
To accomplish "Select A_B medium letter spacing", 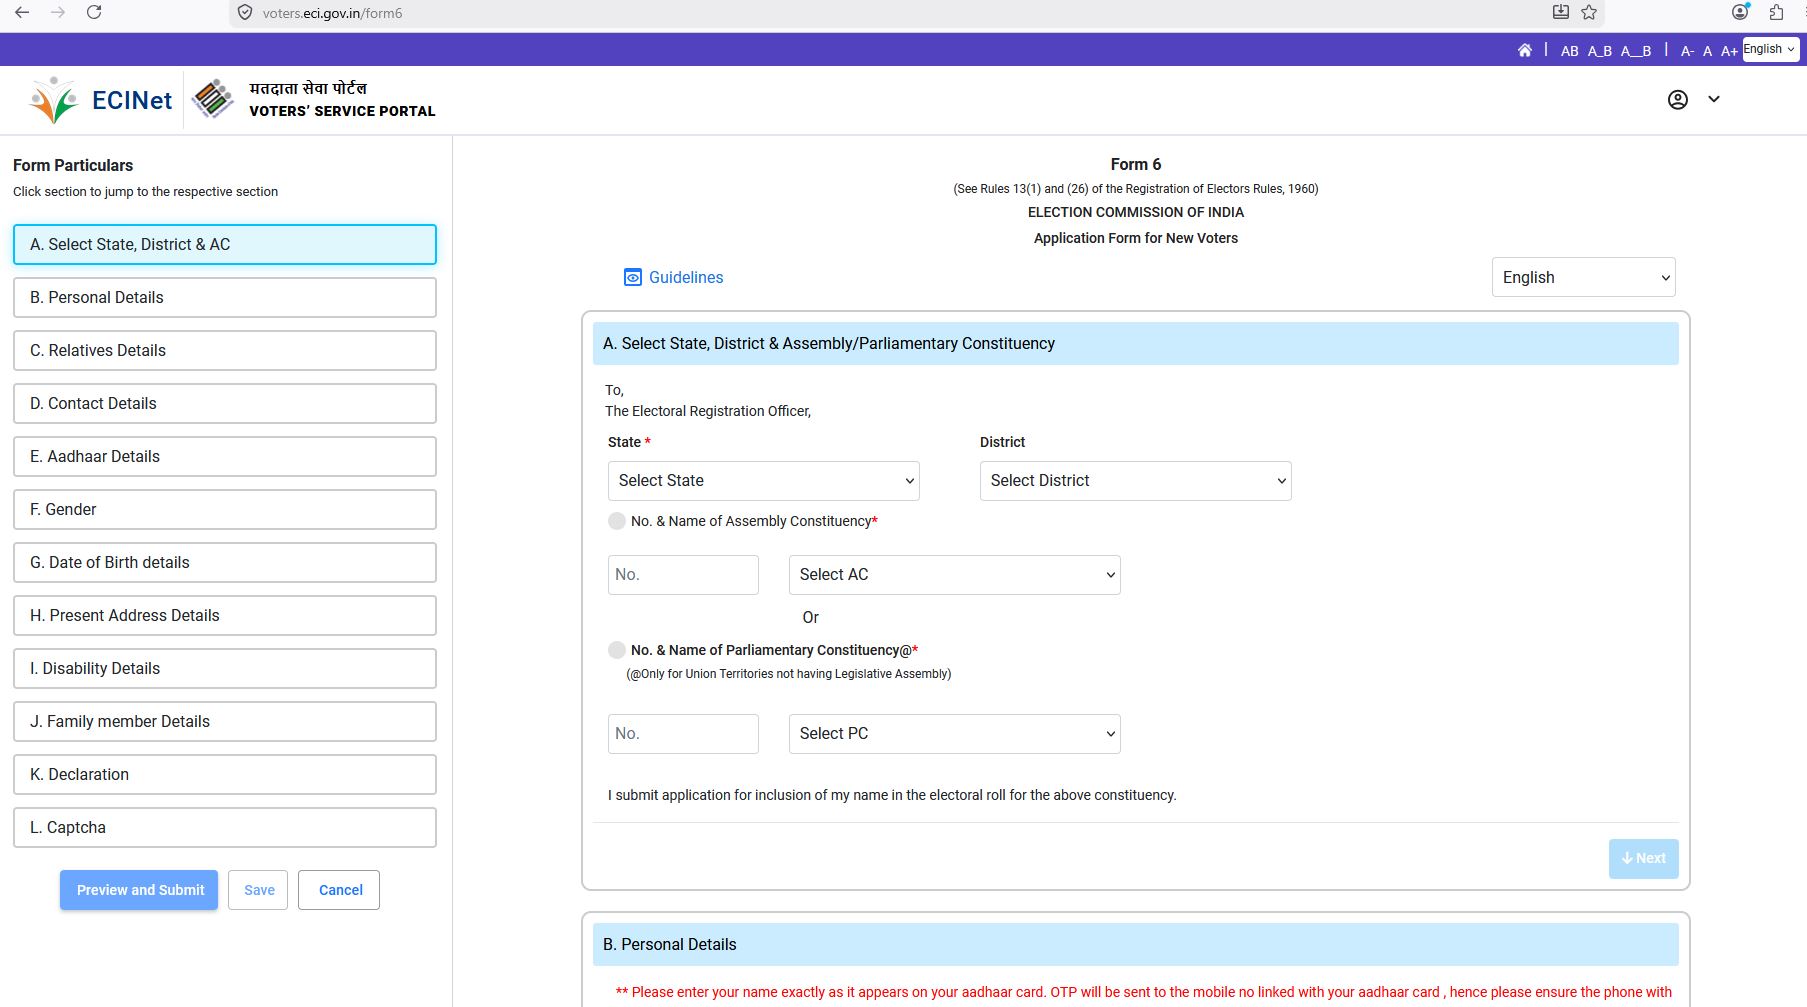I will (1600, 51).
